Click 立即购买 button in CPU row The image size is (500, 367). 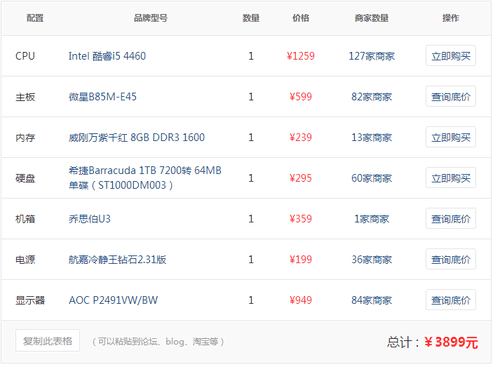tap(450, 56)
